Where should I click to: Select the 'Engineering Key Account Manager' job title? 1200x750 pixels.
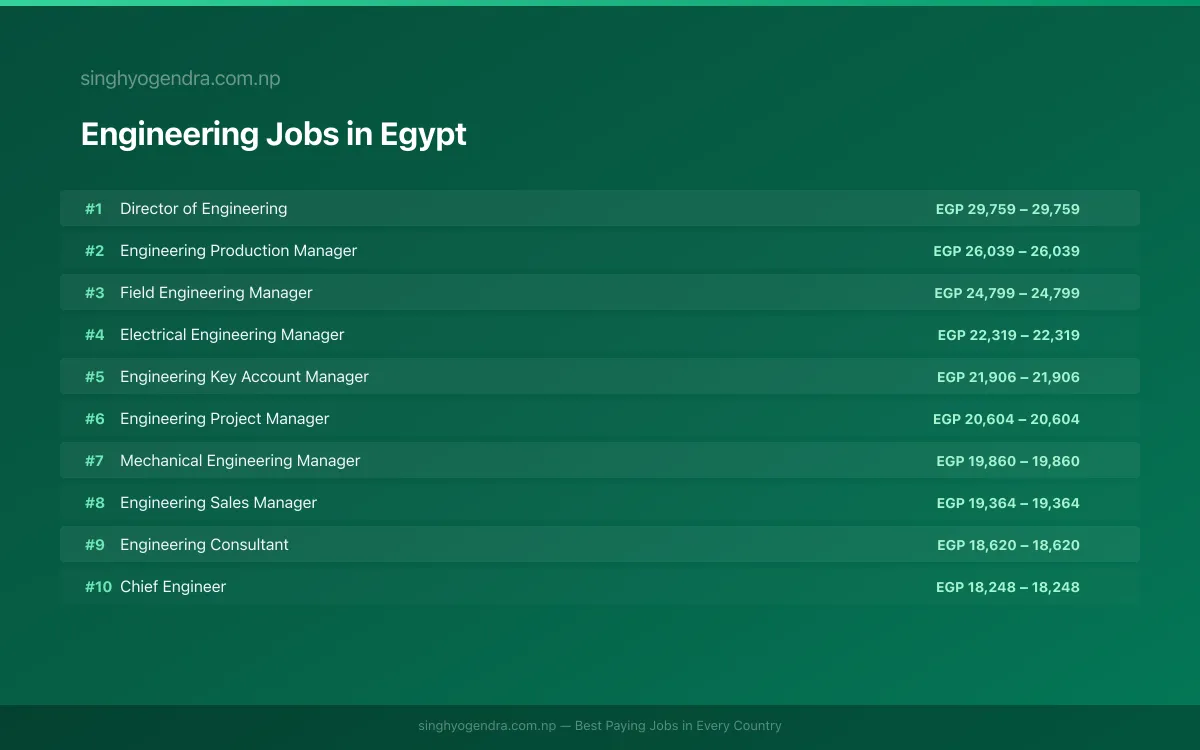coord(244,377)
